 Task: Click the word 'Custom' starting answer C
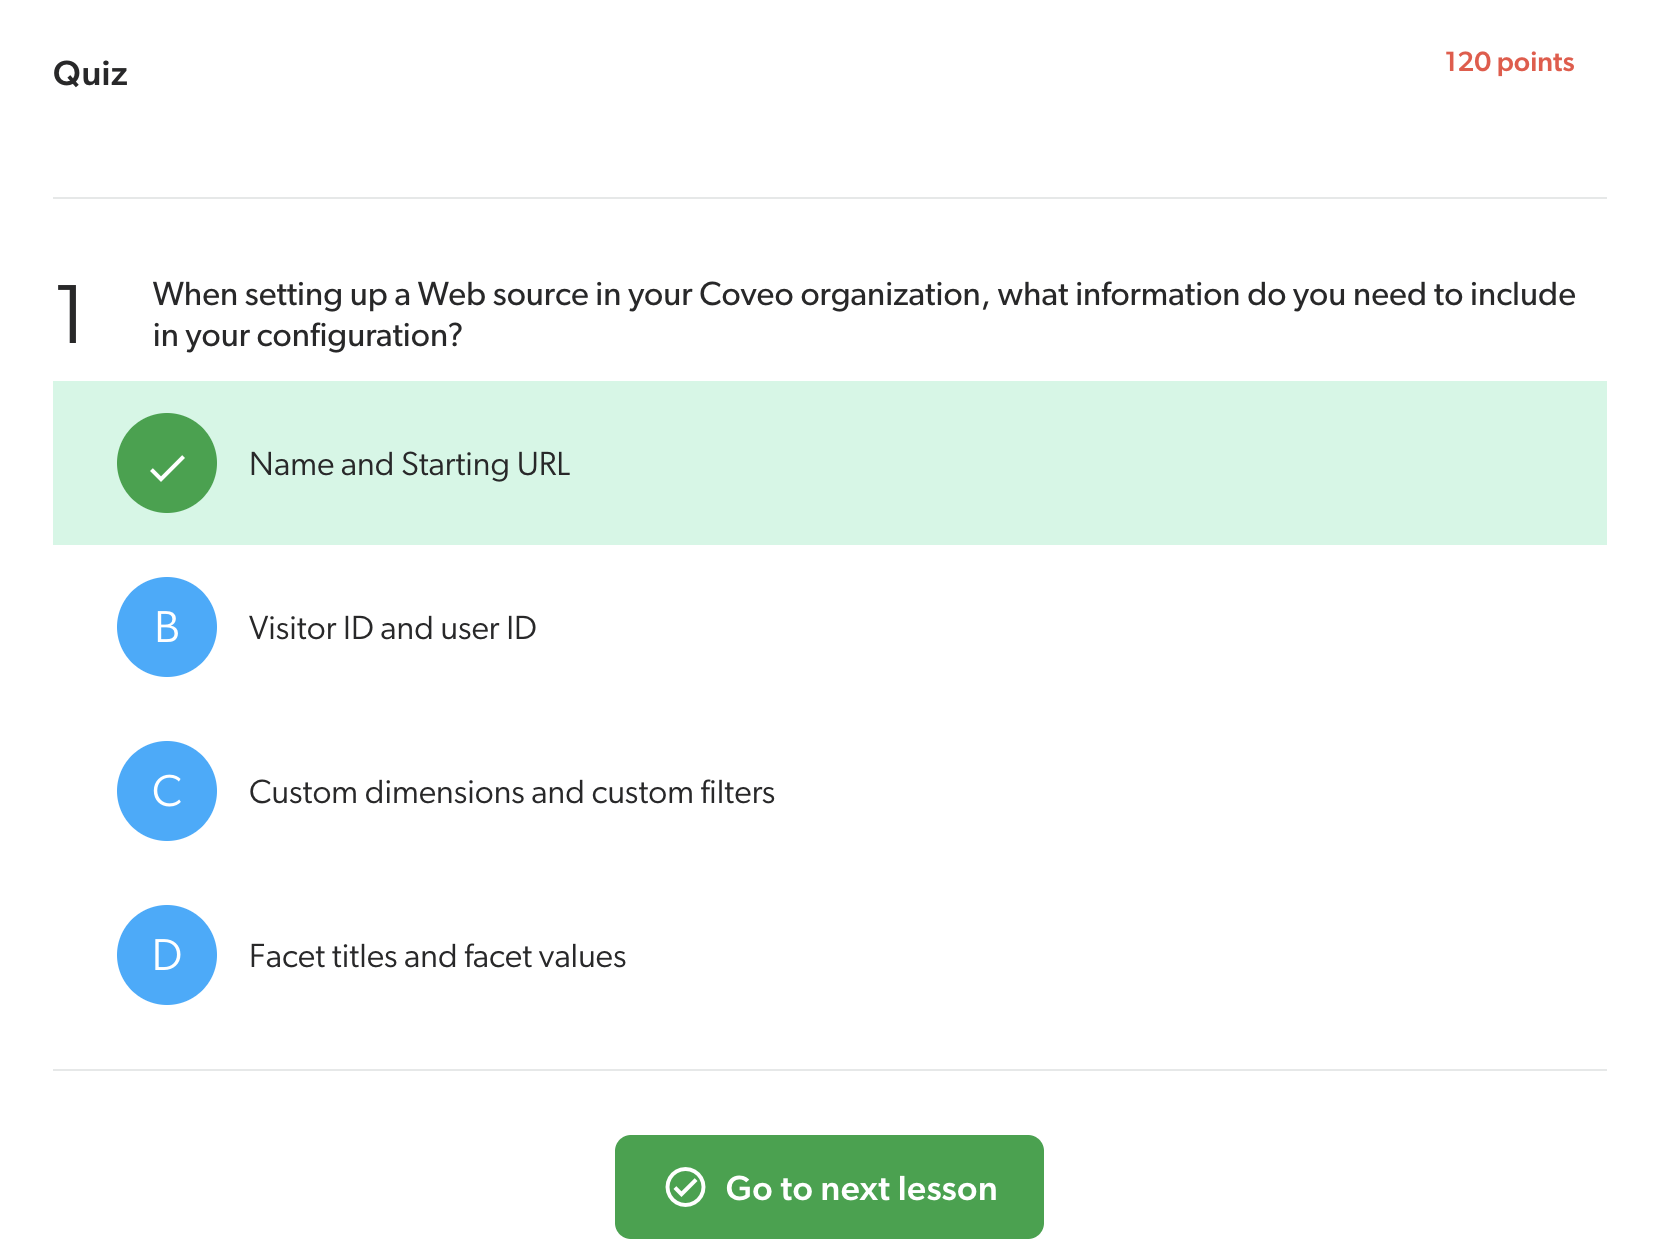coord(303,793)
